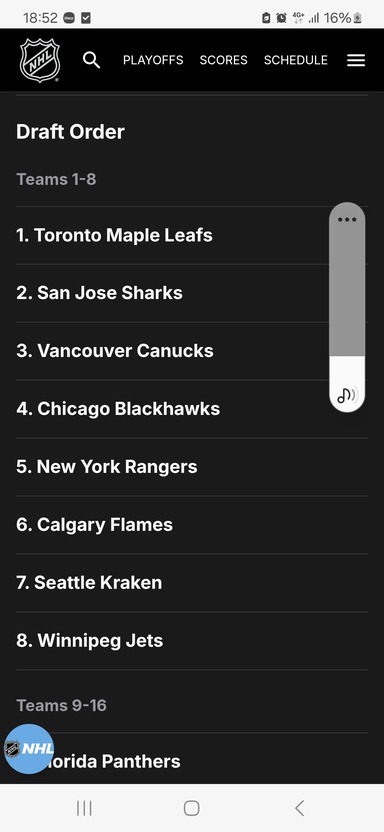The image size is (384, 832).
Task: Go to the SCORES section
Action: point(223,60)
